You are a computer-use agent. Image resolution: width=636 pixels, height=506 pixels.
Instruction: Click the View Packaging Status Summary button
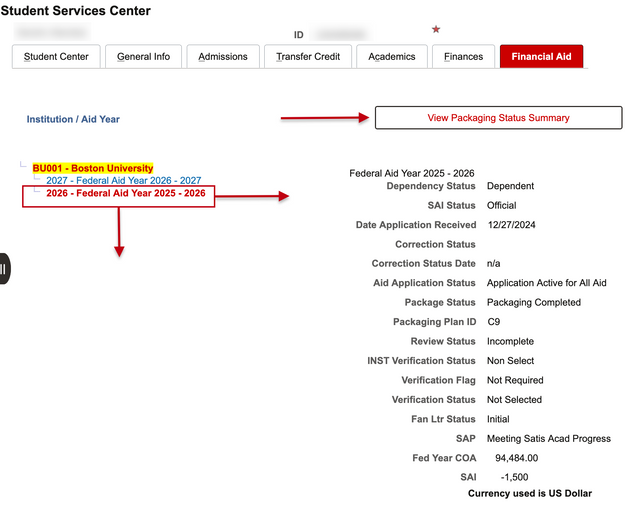[x=498, y=118]
